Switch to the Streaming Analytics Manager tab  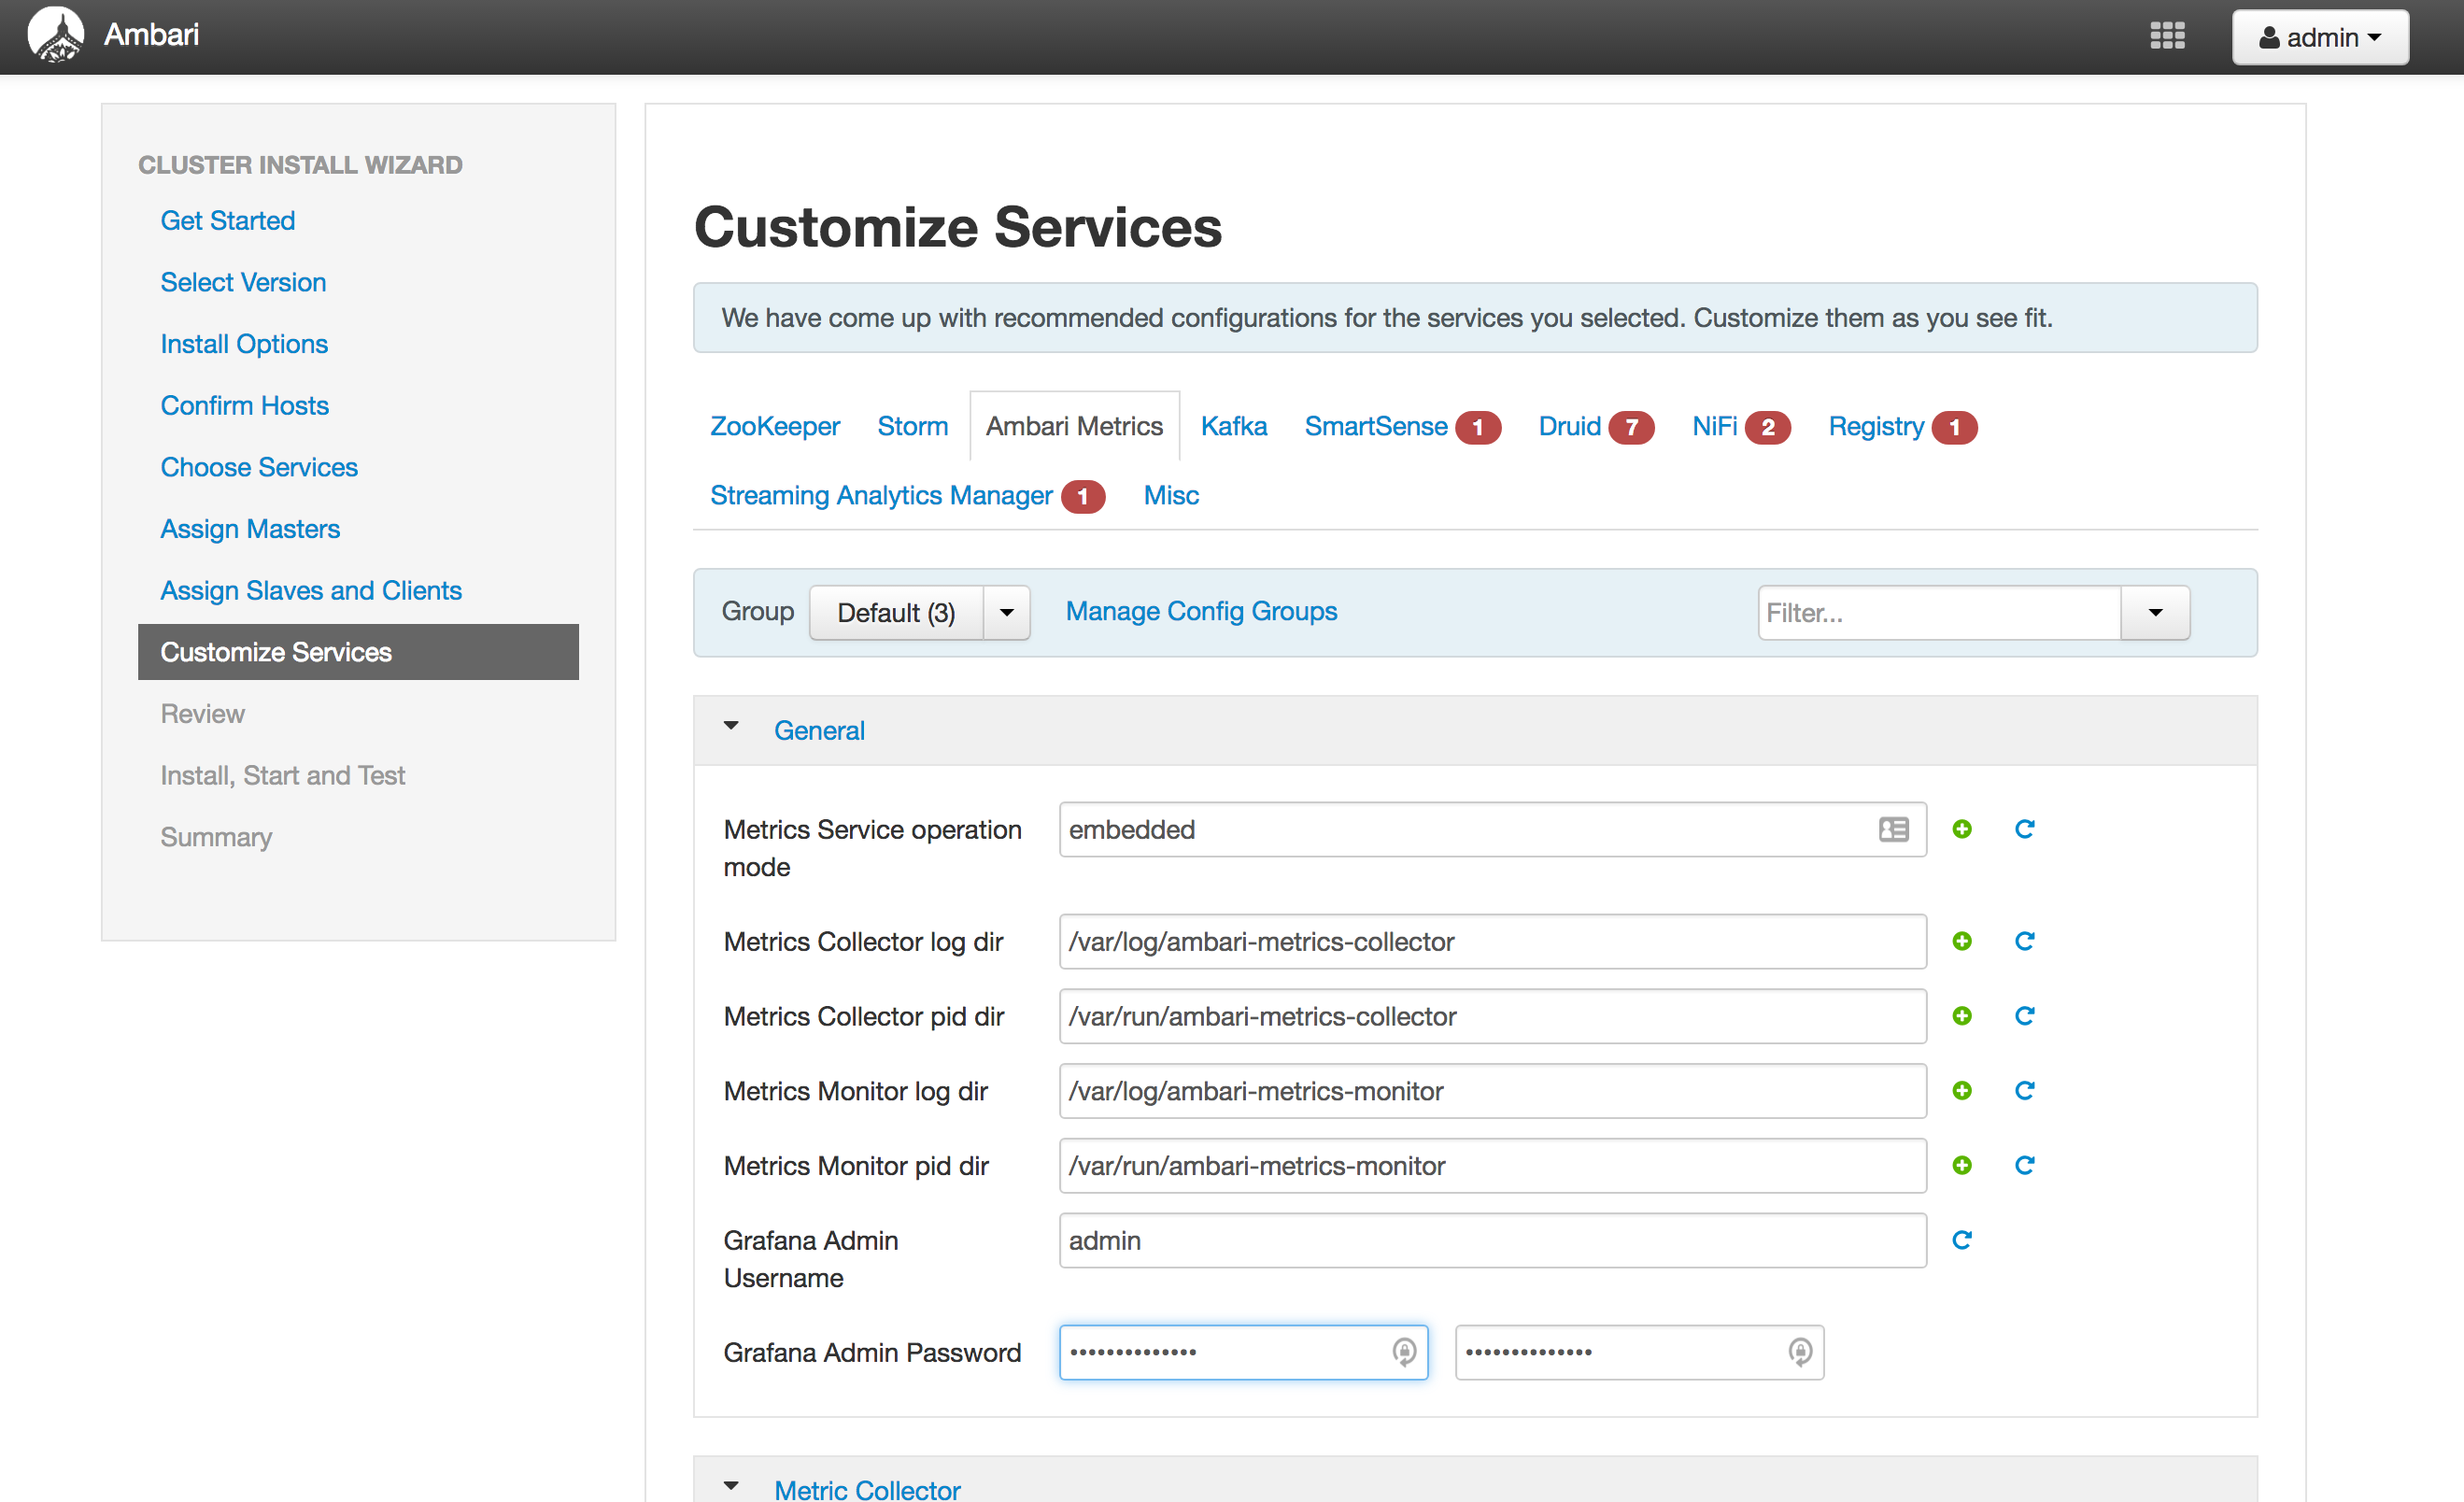pyautogui.click(x=880, y=495)
